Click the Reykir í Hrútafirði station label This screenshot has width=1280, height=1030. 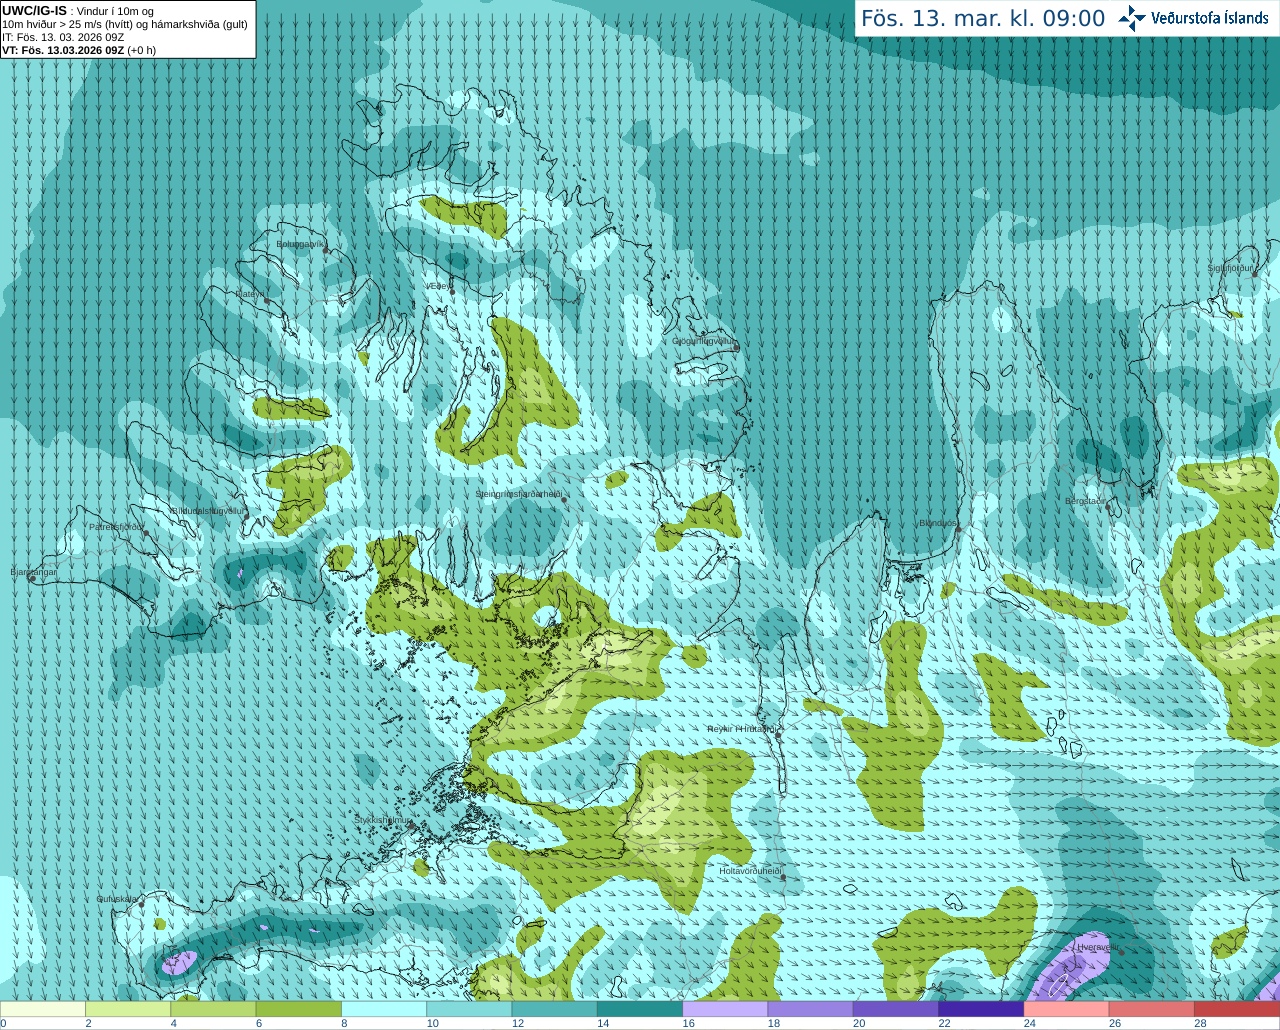tap(740, 729)
